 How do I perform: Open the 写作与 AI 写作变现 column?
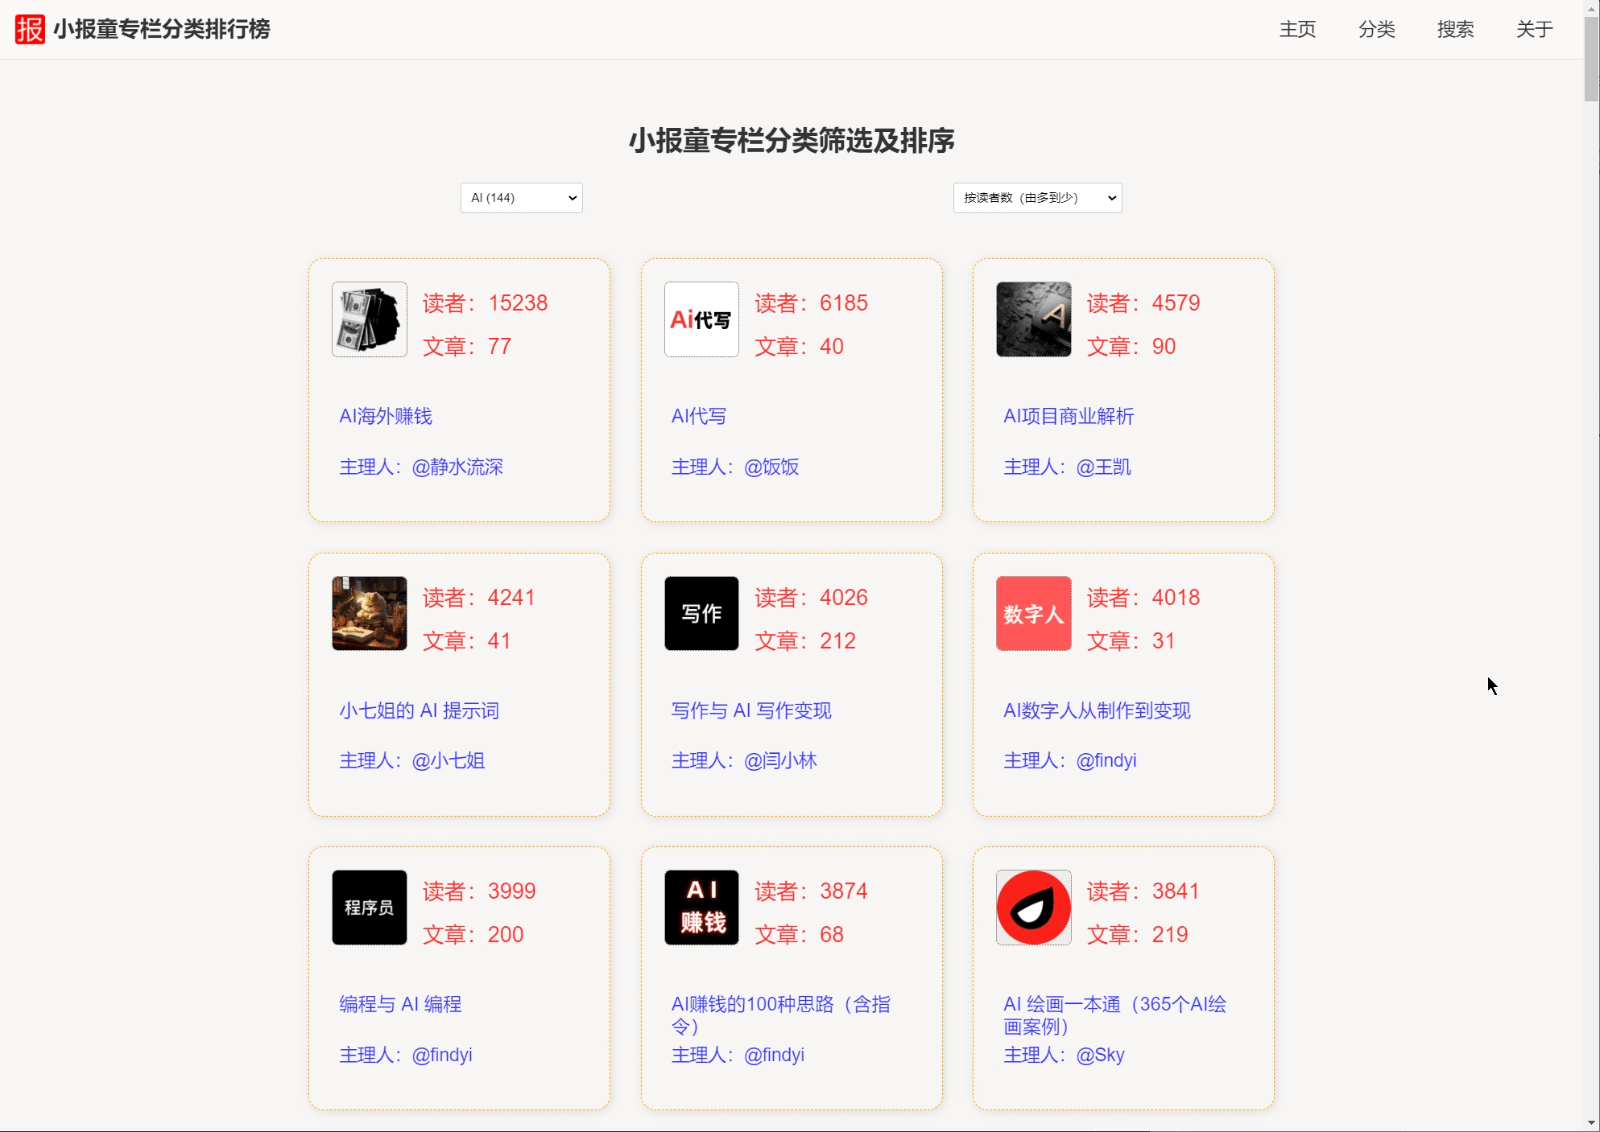752,710
